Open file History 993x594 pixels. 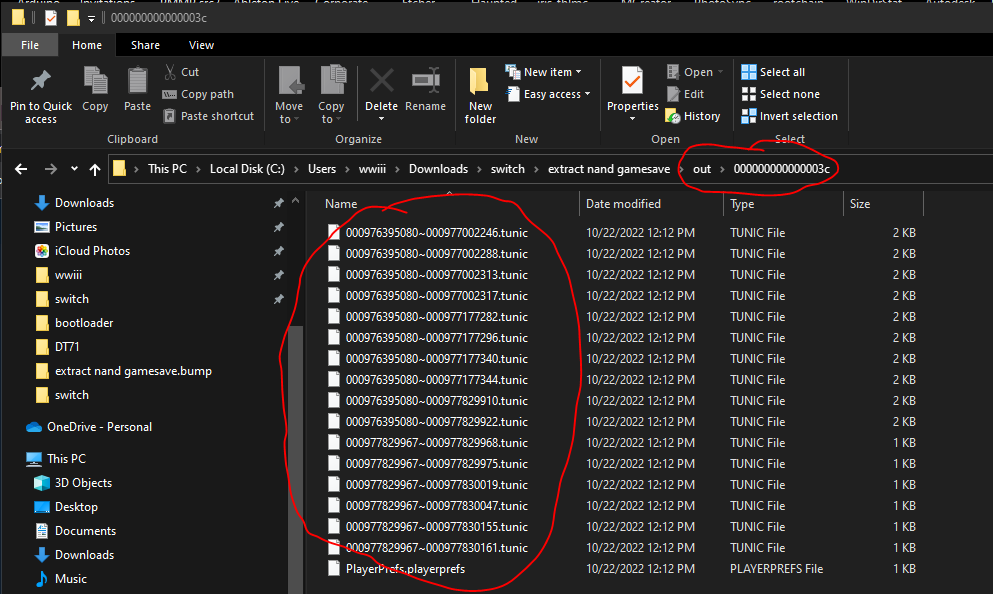point(693,117)
